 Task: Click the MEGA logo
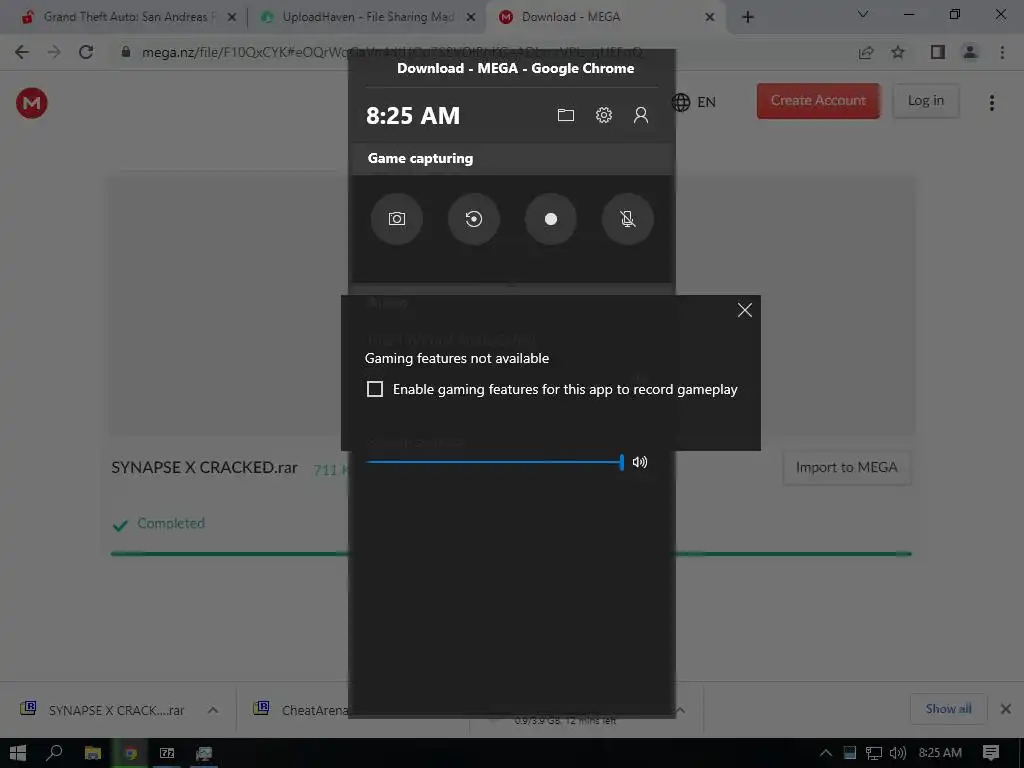31,103
